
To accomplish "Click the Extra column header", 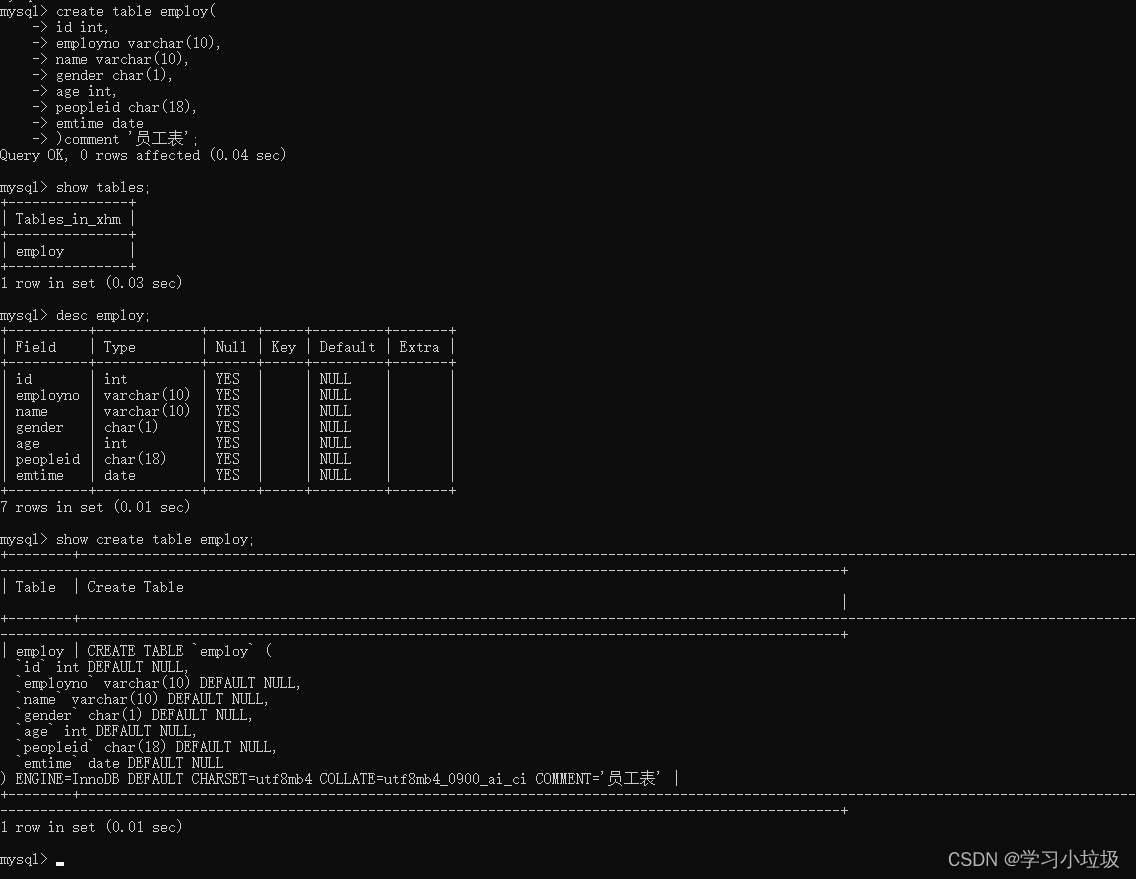I will point(419,346).
